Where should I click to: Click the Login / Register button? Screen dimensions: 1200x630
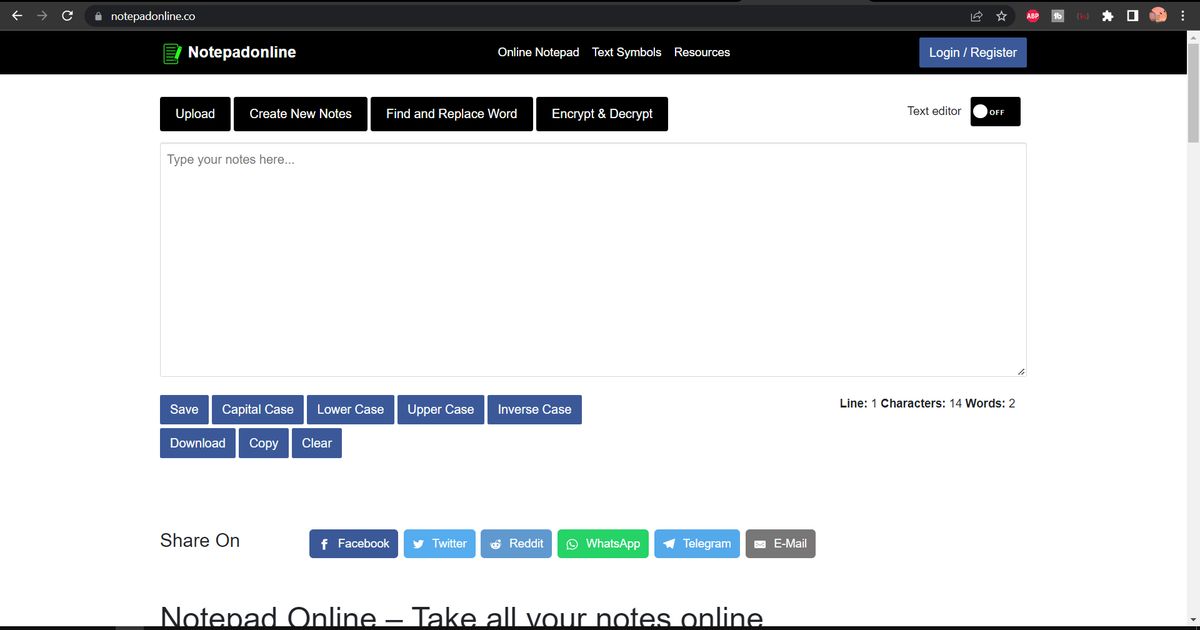(973, 52)
